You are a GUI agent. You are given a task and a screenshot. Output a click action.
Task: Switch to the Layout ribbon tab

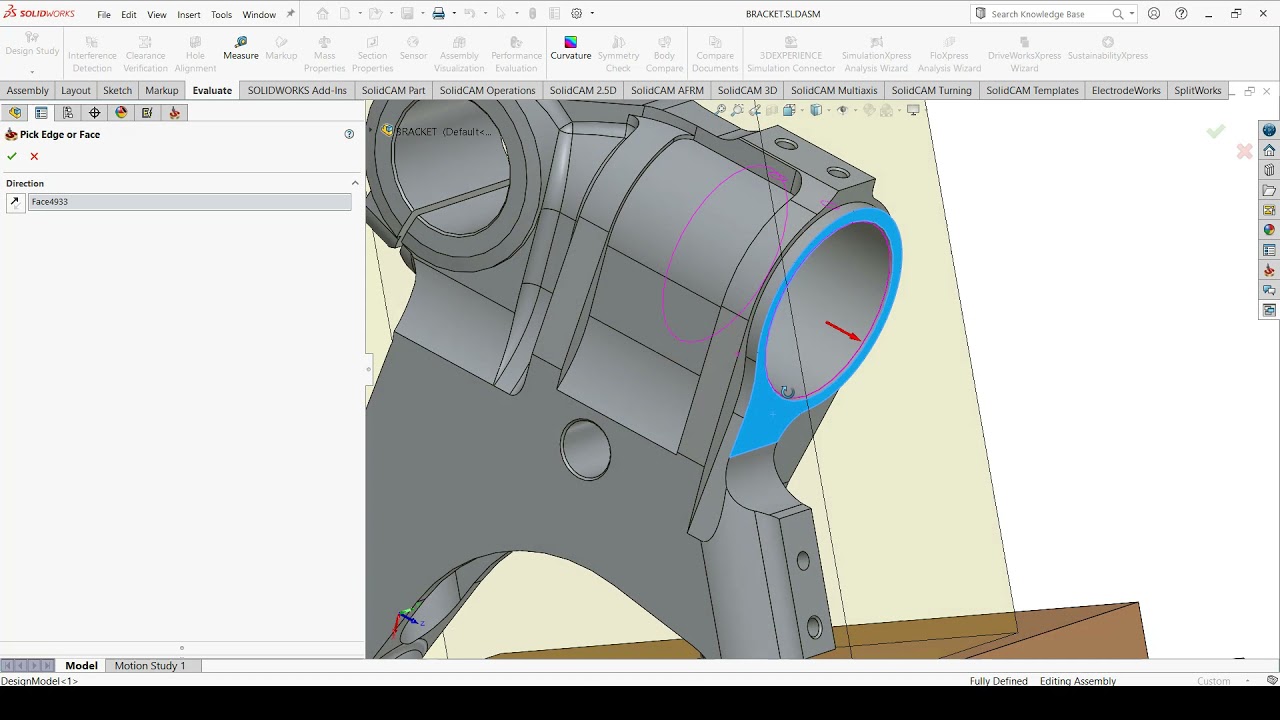pyautogui.click(x=76, y=90)
